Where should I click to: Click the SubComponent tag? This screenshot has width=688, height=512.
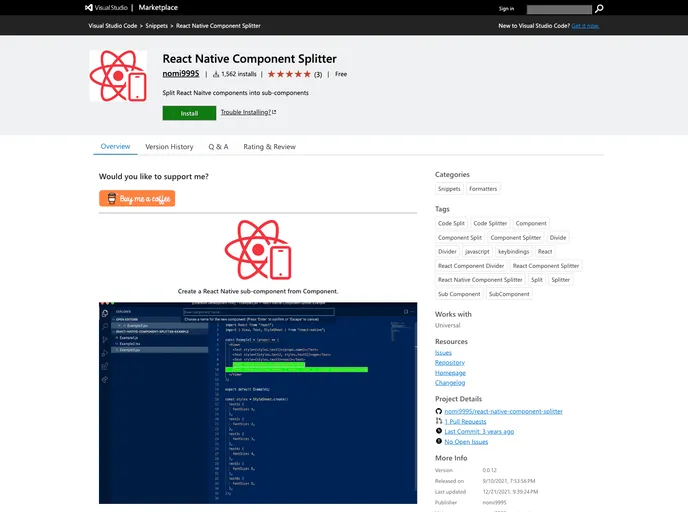pos(509,294)
